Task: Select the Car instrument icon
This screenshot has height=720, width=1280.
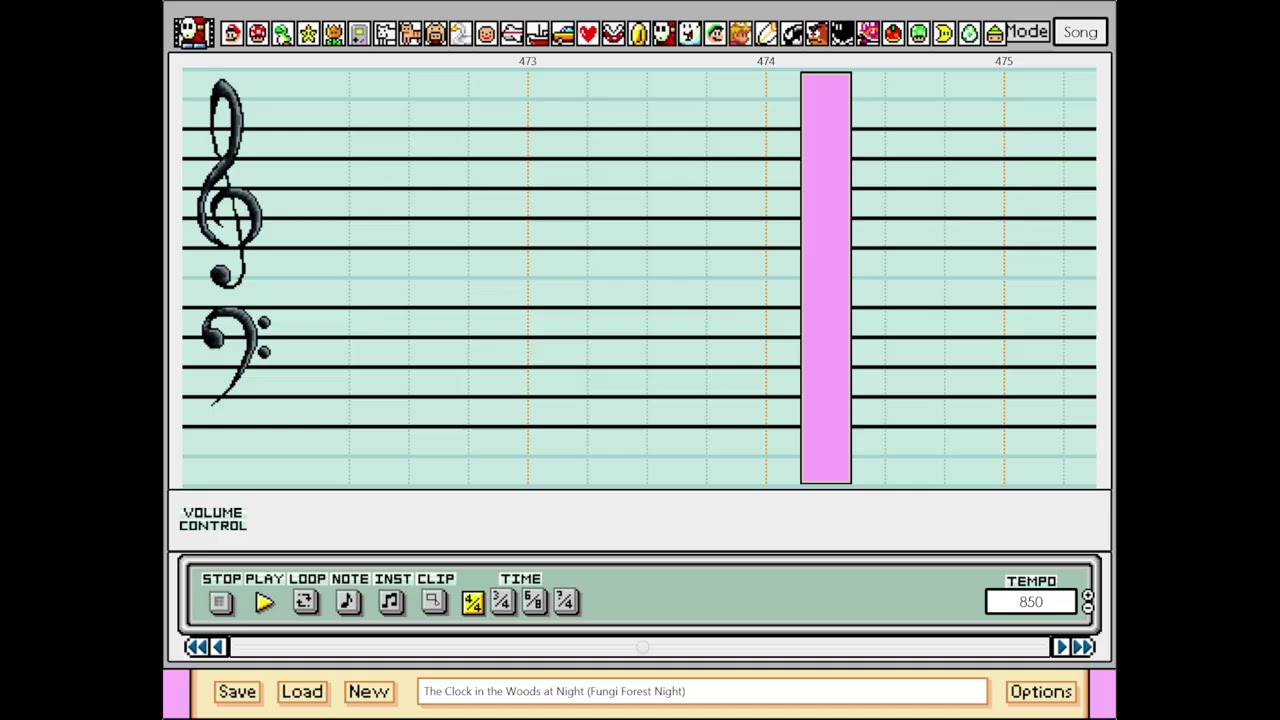Action: click(x=562, y=33)
